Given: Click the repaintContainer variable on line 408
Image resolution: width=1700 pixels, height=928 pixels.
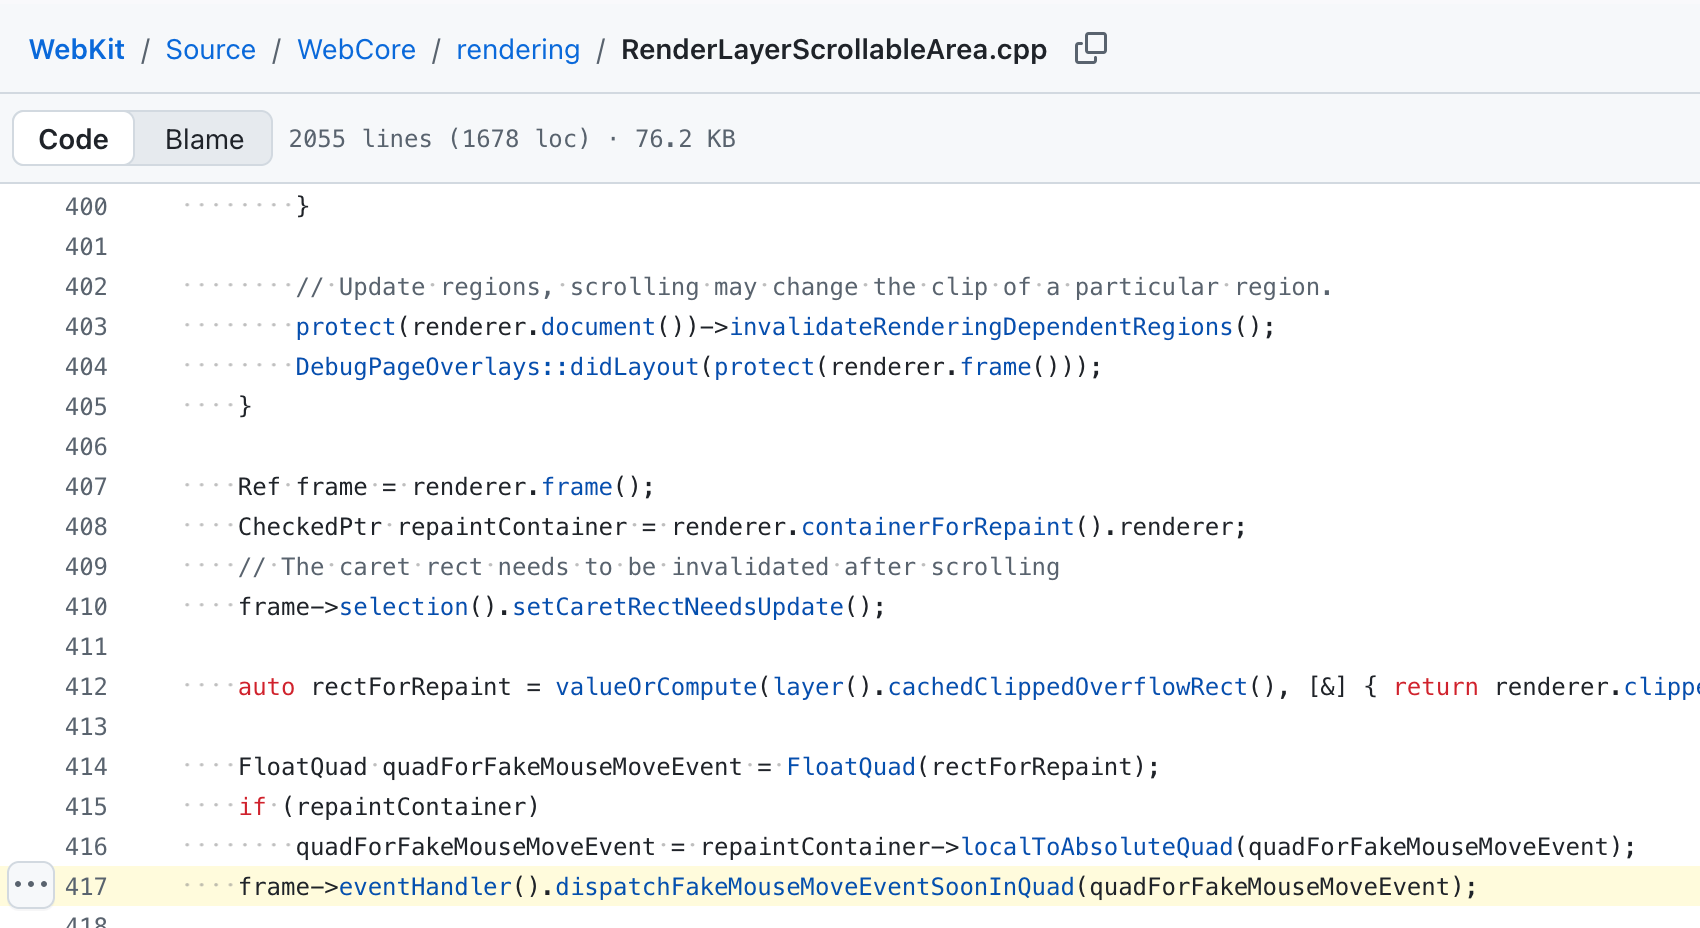Looking at the screenshot, I should (513, 526).
